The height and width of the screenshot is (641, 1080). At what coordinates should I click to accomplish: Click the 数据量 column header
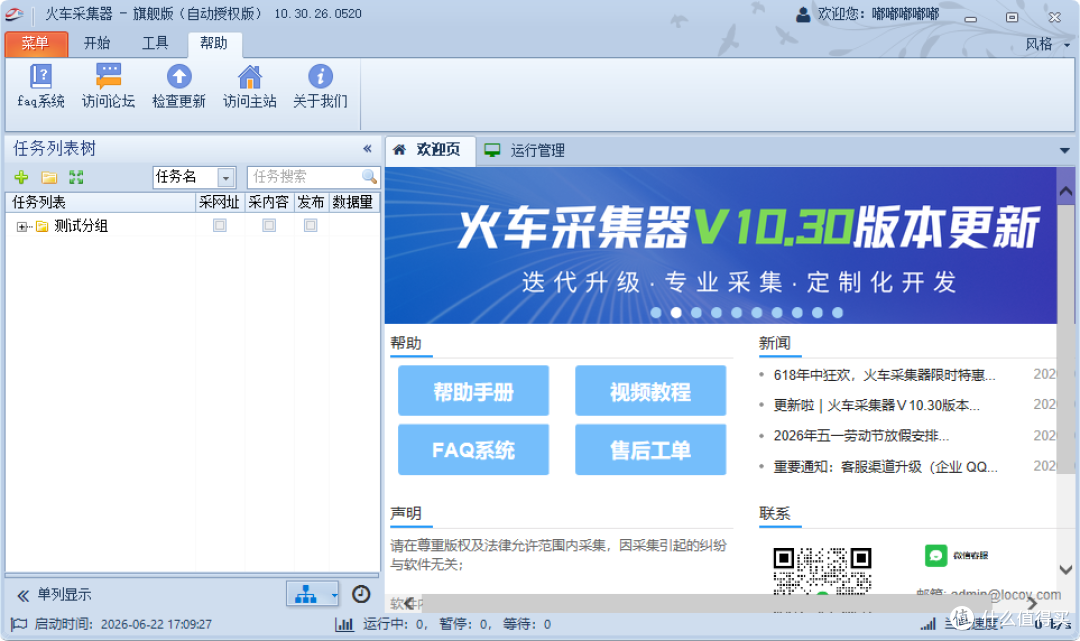[353, 202]
